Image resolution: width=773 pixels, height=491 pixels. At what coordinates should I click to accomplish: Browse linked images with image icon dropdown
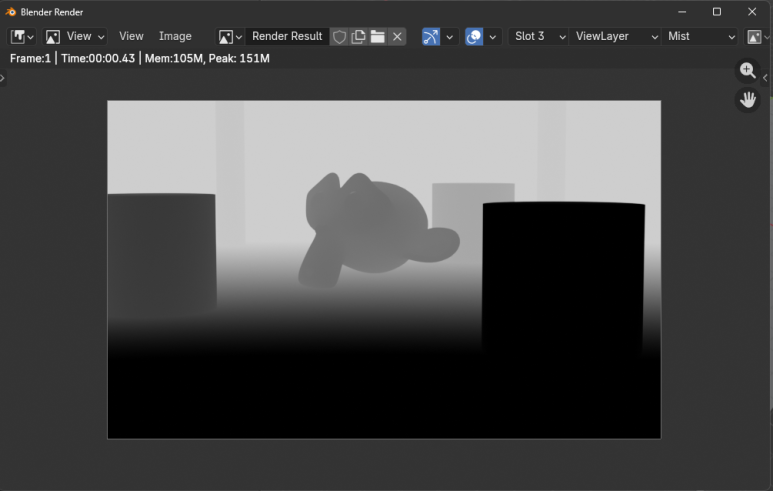(230, 36)
